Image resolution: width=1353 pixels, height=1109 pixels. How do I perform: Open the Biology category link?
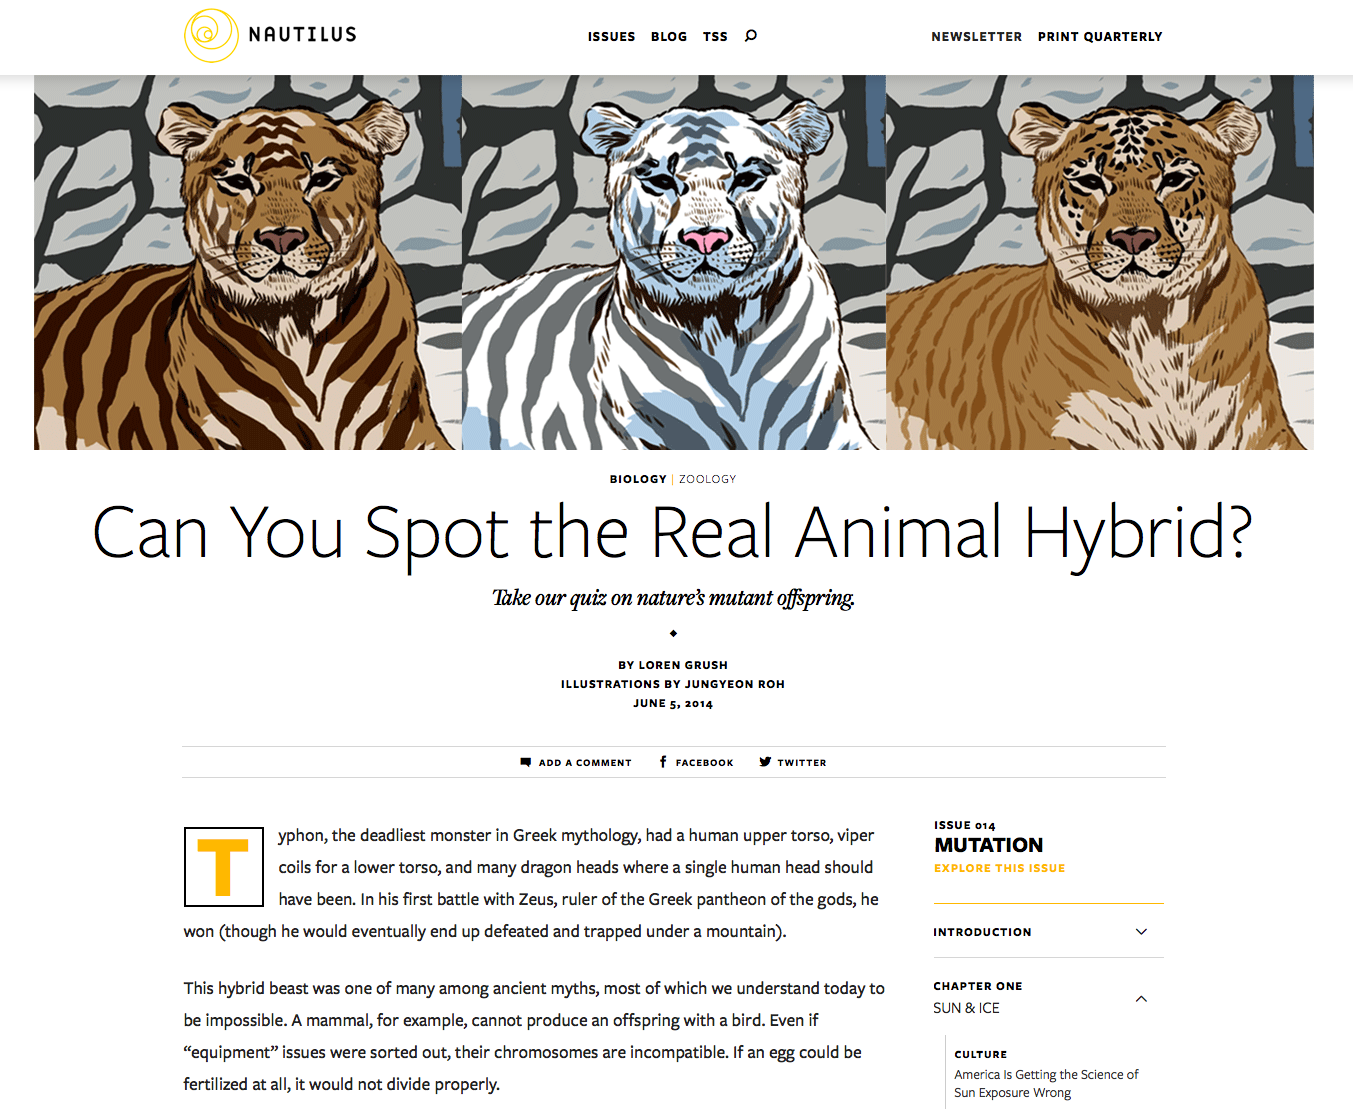pyautogui.click(x=638, y=479)
